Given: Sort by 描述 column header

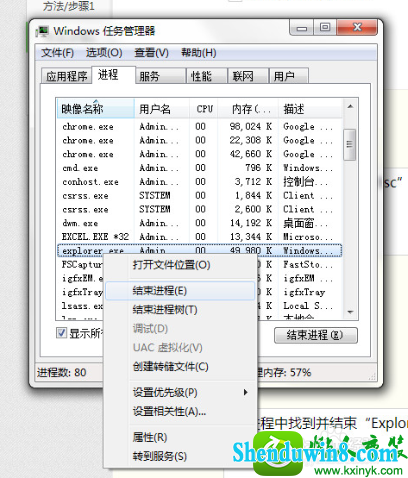Looking at the screenshot, I should pos(310,109).
